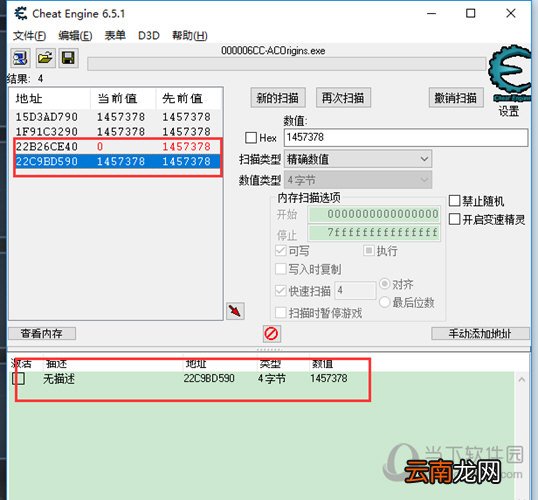Click the Cheat Engine title bar icon
538x500 pixels.
click(x=21, y=14)
